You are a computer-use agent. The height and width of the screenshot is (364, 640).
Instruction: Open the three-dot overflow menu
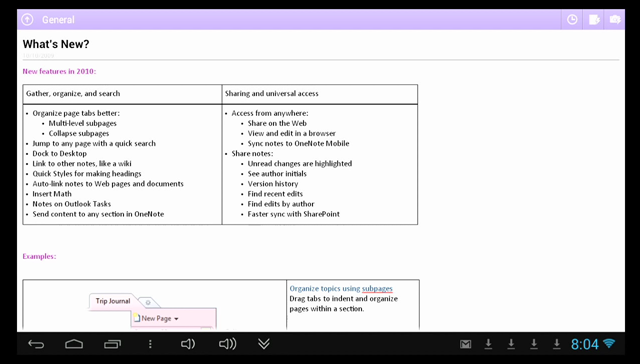click(x=150, y=344)
